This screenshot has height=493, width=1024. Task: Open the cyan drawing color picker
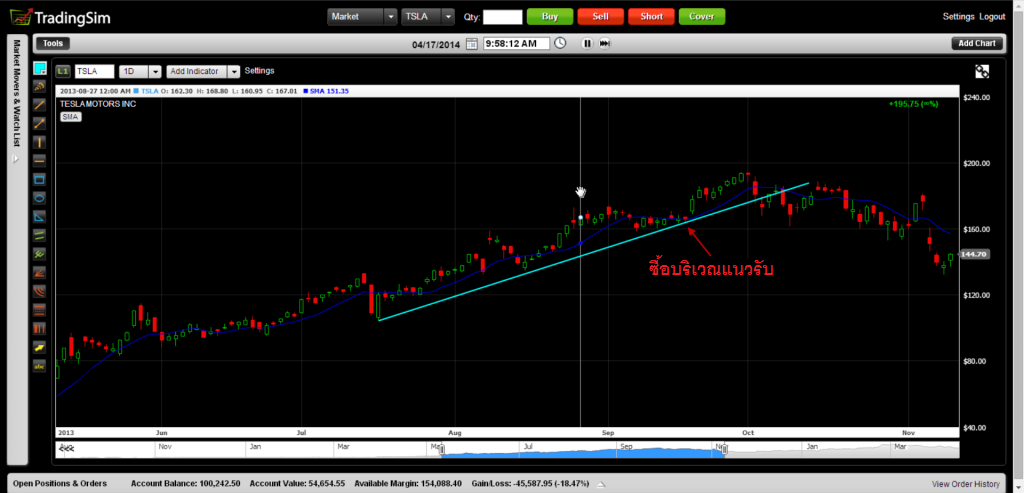pos(40,69)
